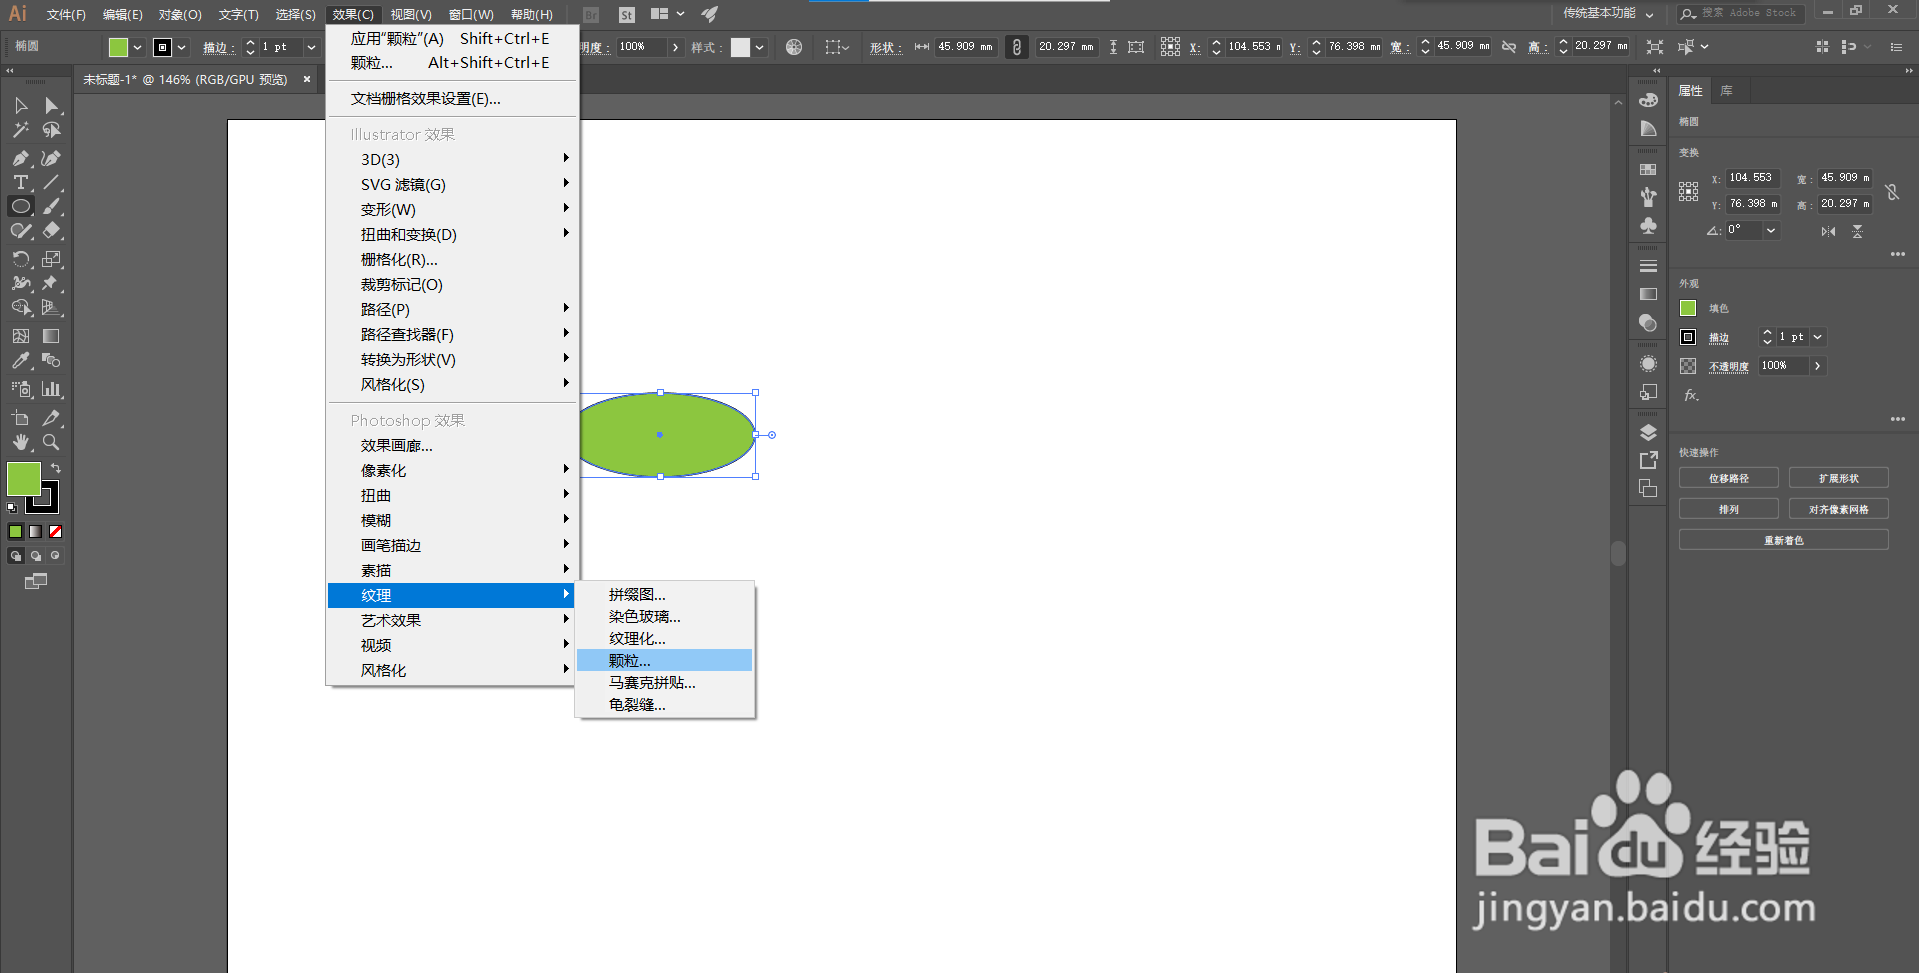Open the workspace switcher 传统基本功能 dropdown
The width and height of the screenshot is (1919, 973).
click(1609, 13)
